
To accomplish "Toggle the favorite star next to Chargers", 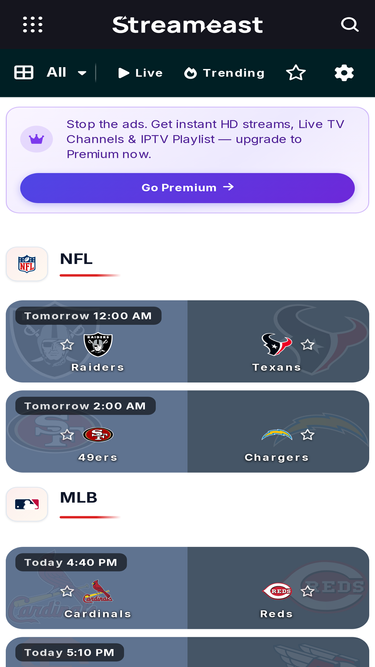I will 307,435.
